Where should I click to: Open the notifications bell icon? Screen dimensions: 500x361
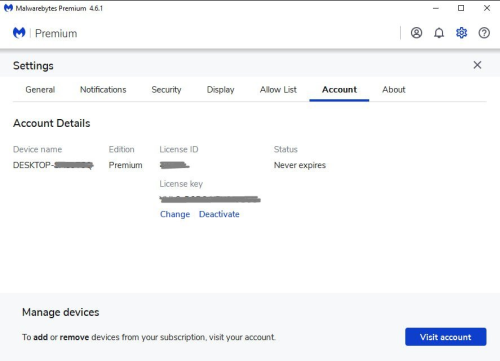pos(439,33)
